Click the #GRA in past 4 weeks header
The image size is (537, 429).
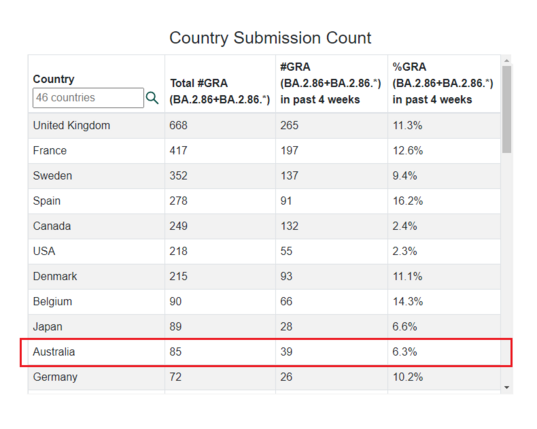[x=330, y=83]
